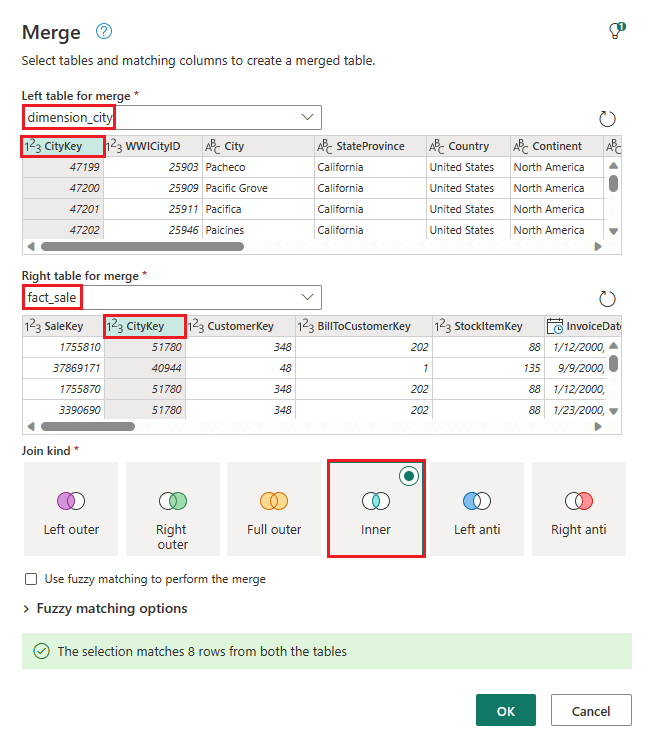The image size is (656, 751).
Task: Select CityKey column in fact_sale table
Action: (145, 326)
